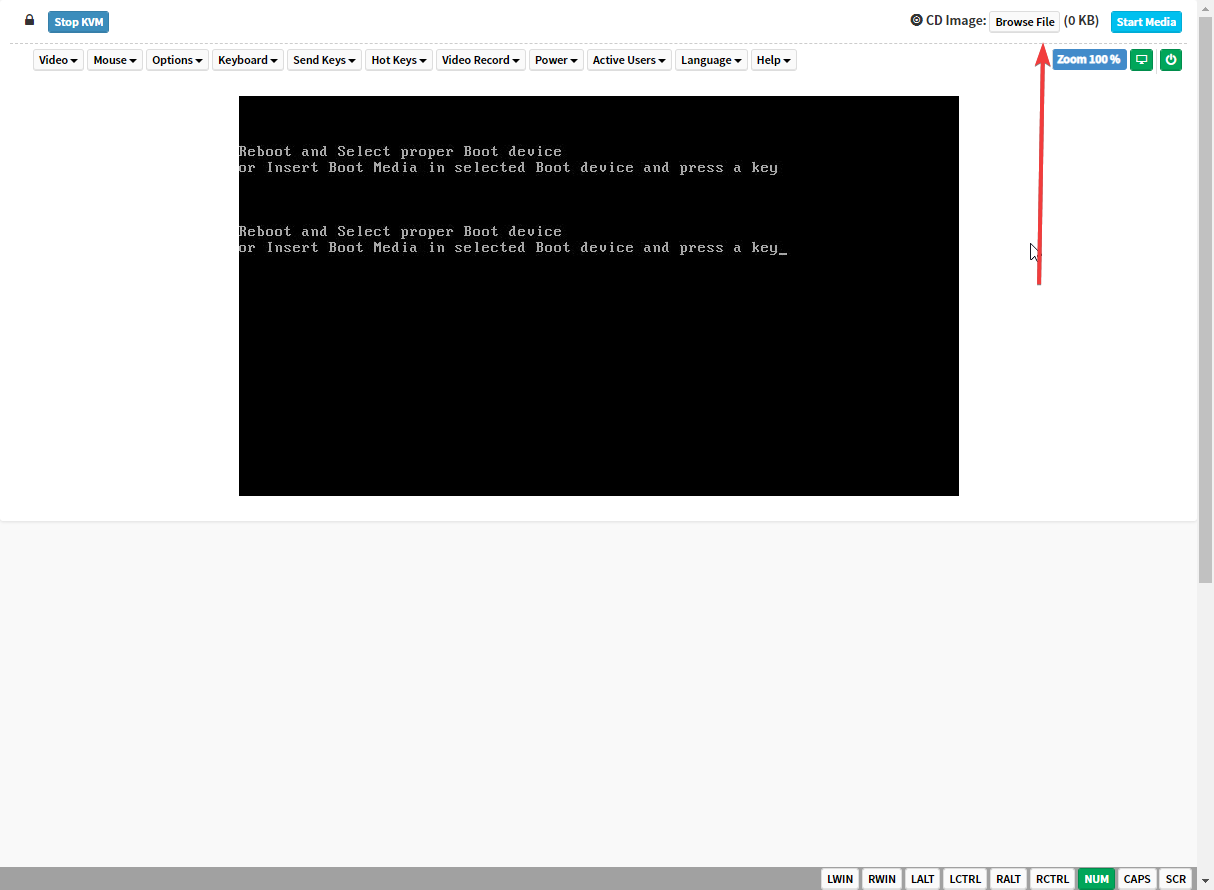Expand the Send Keys dropdown

point(325,60)
